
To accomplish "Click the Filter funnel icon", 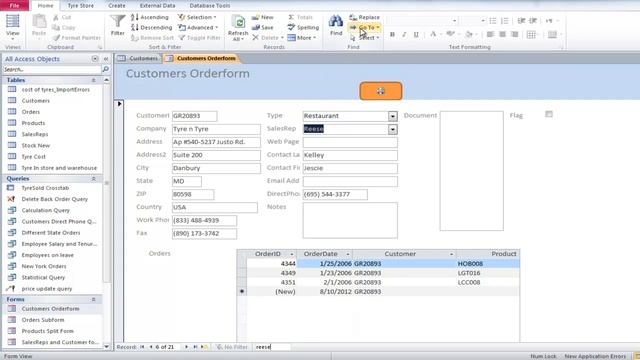I will tap(118, 25).
